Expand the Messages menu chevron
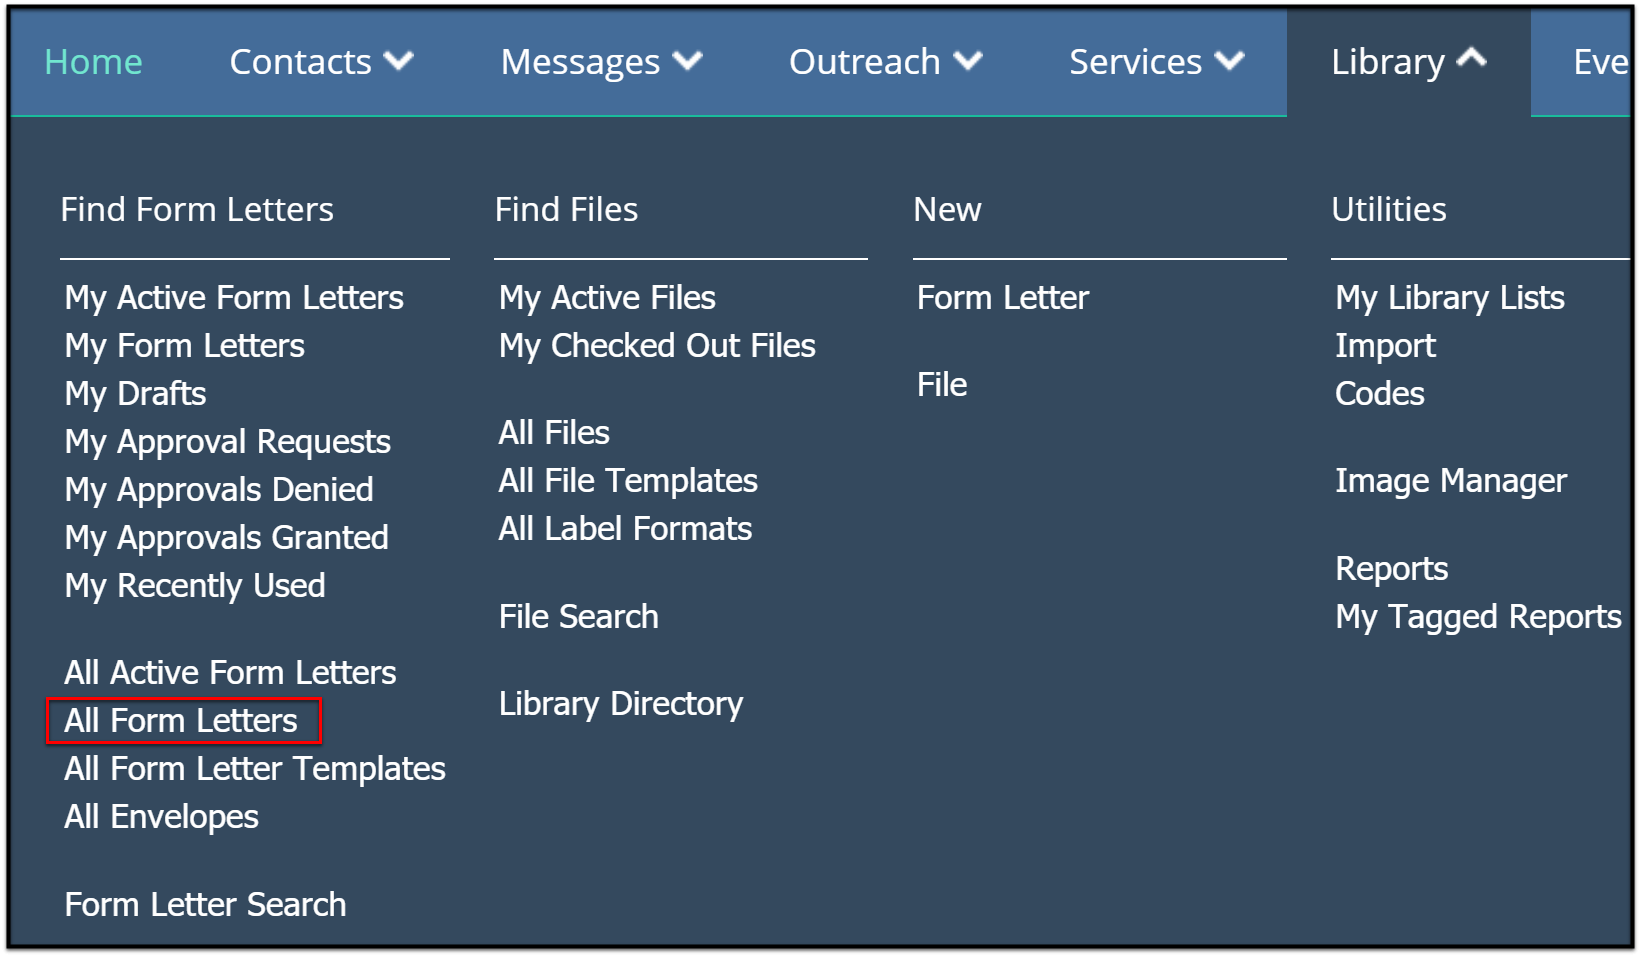This screenshot has width=1641, height=957. pyautogui.click(x=687, y=61)
